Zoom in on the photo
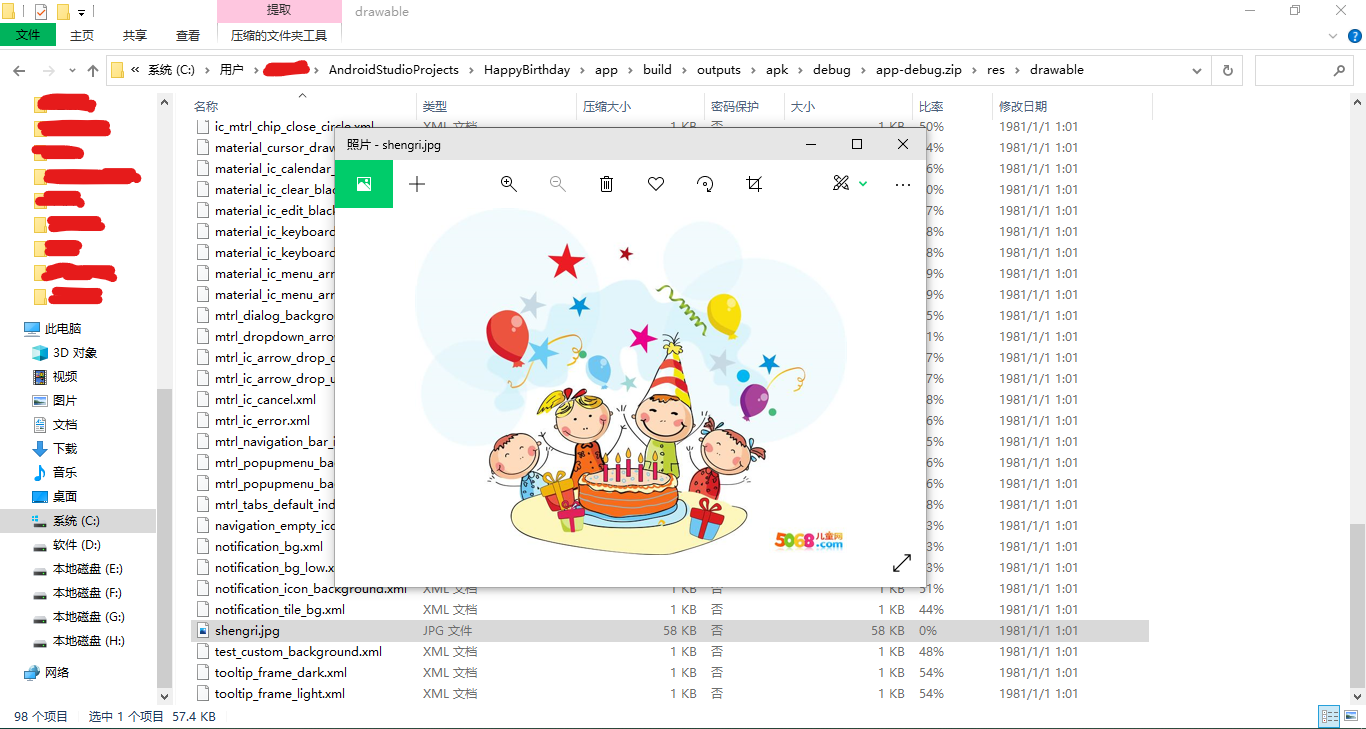 tap(508, 184)
